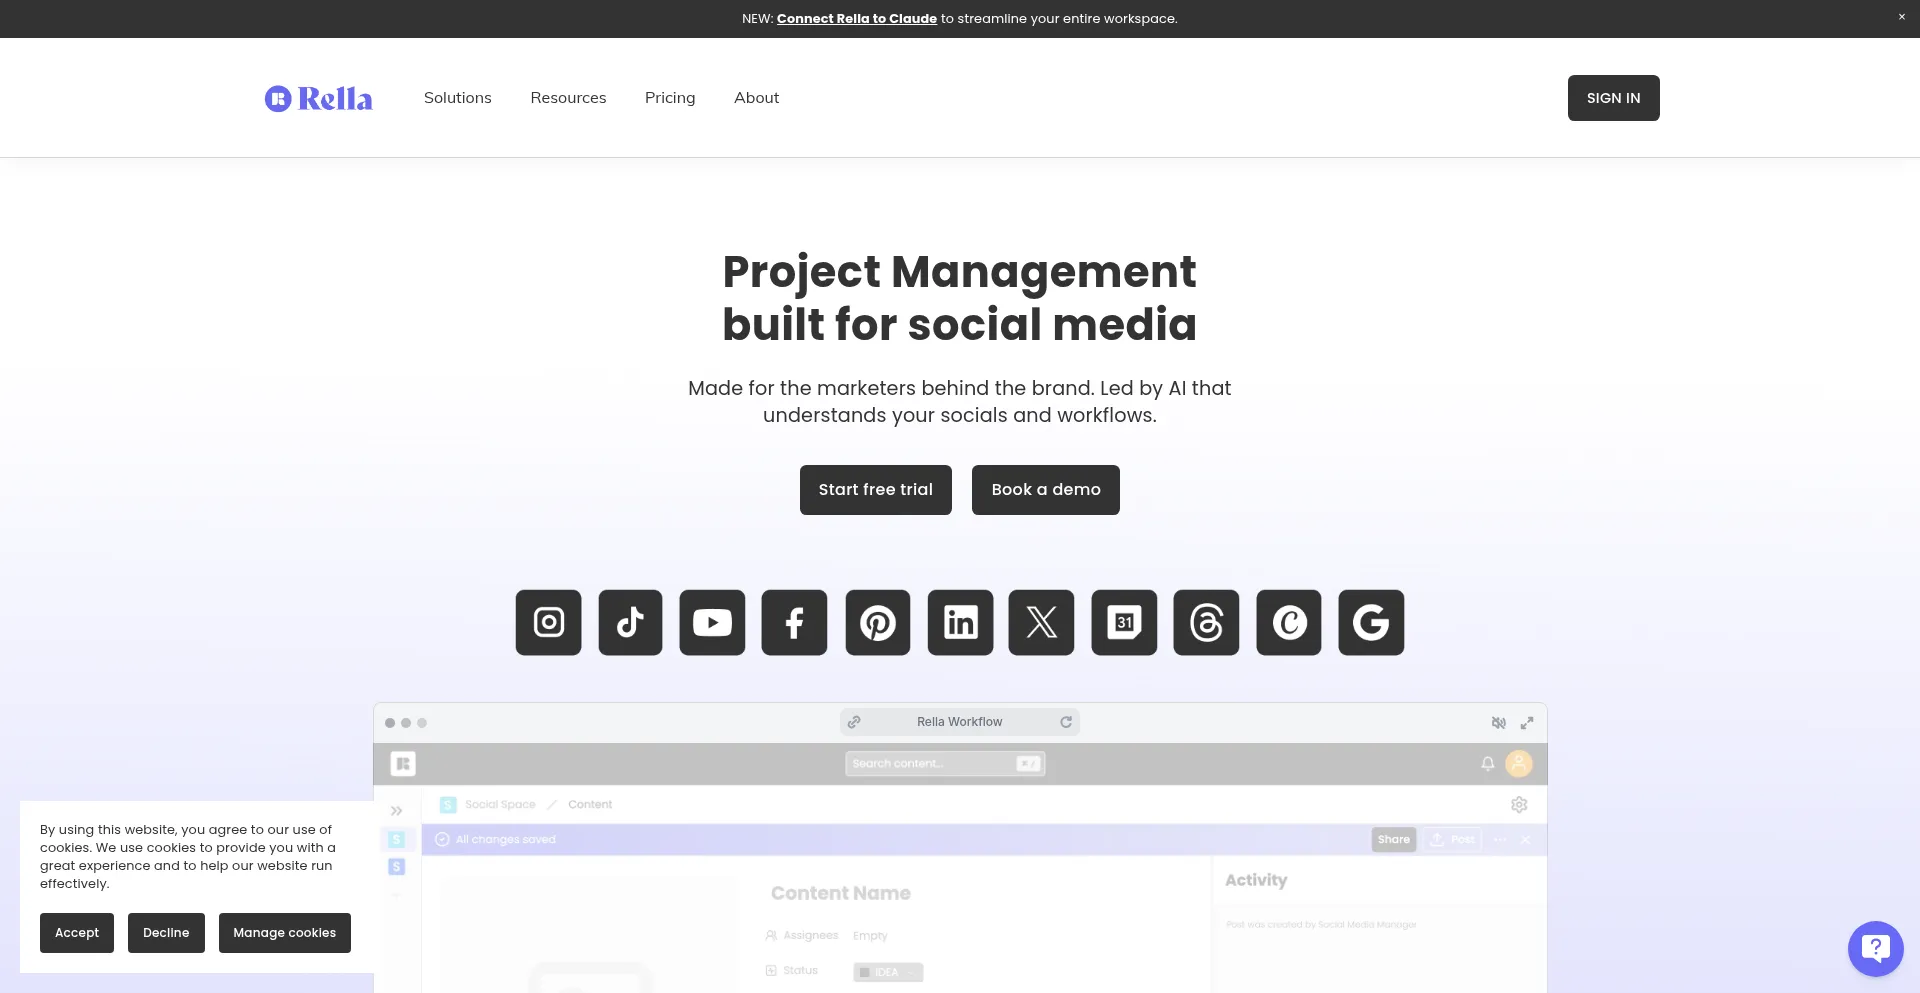Click the Share button in preview
The height and width of the screenshot is (993, 1920).
[x=1394, y=840]
